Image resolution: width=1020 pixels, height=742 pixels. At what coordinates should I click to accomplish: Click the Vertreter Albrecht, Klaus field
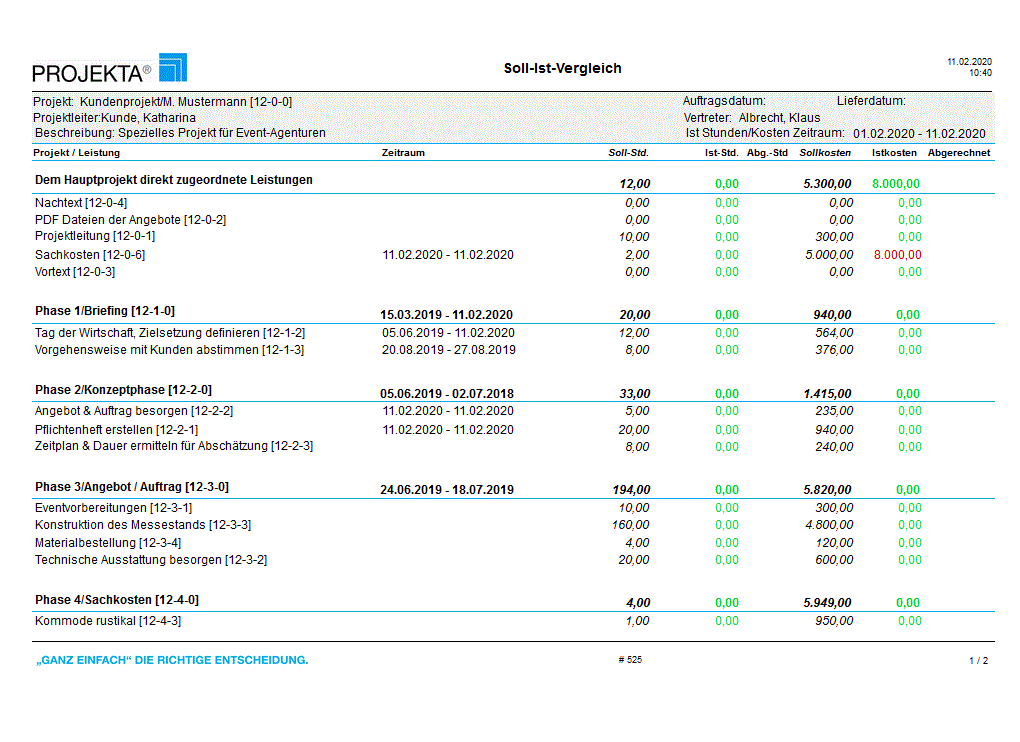pyautogui.click(x=751, y=117)
